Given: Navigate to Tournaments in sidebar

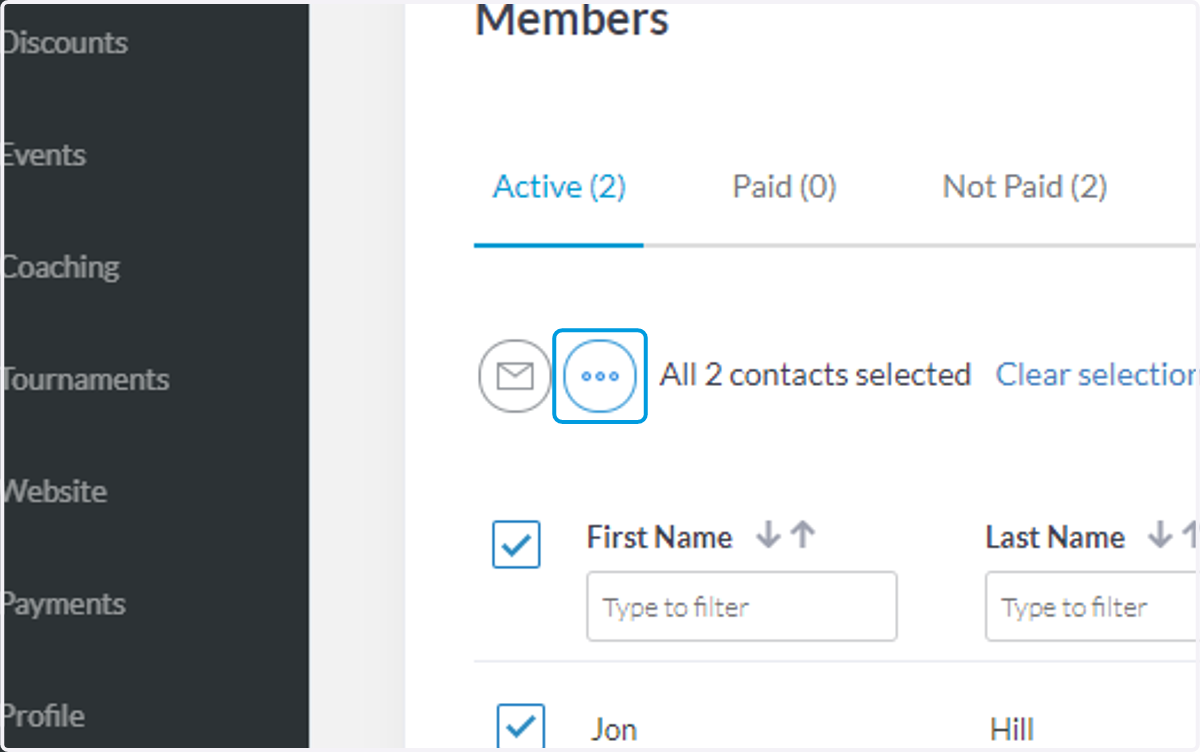Looking at the screenshot, I should click(84, 379).
